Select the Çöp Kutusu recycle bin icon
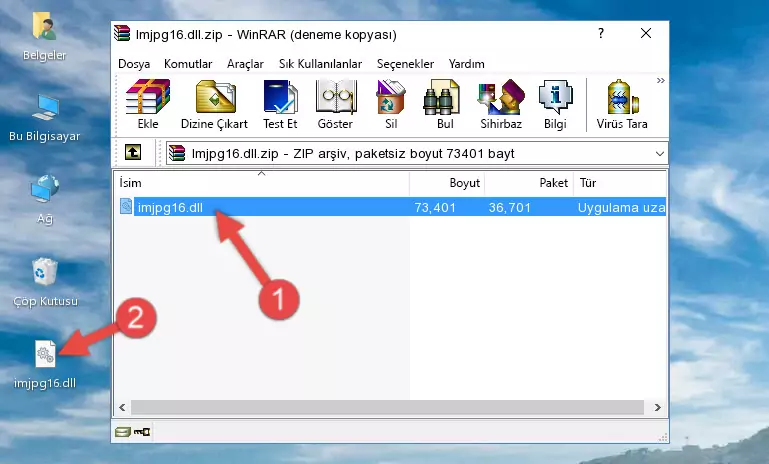This screenshot has width=769, height=464. pyautogui.click(x=45, y=283)
